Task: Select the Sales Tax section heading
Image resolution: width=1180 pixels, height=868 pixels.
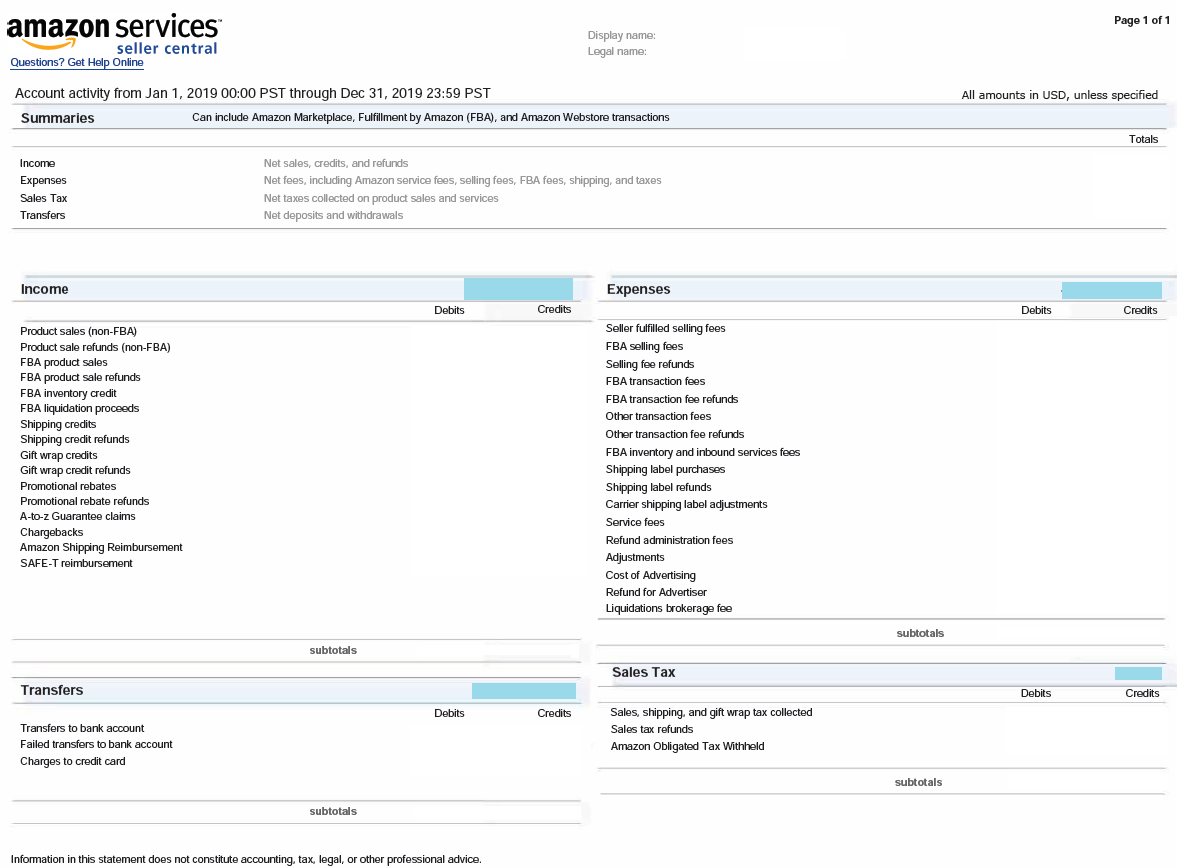Action: coord(643,672)
